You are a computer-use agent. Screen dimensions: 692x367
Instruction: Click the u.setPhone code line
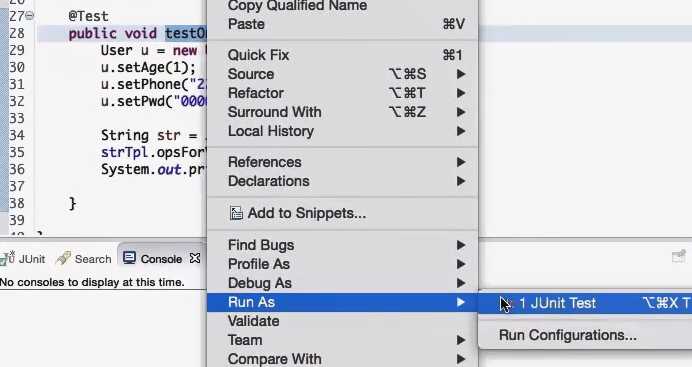[154, 84]
